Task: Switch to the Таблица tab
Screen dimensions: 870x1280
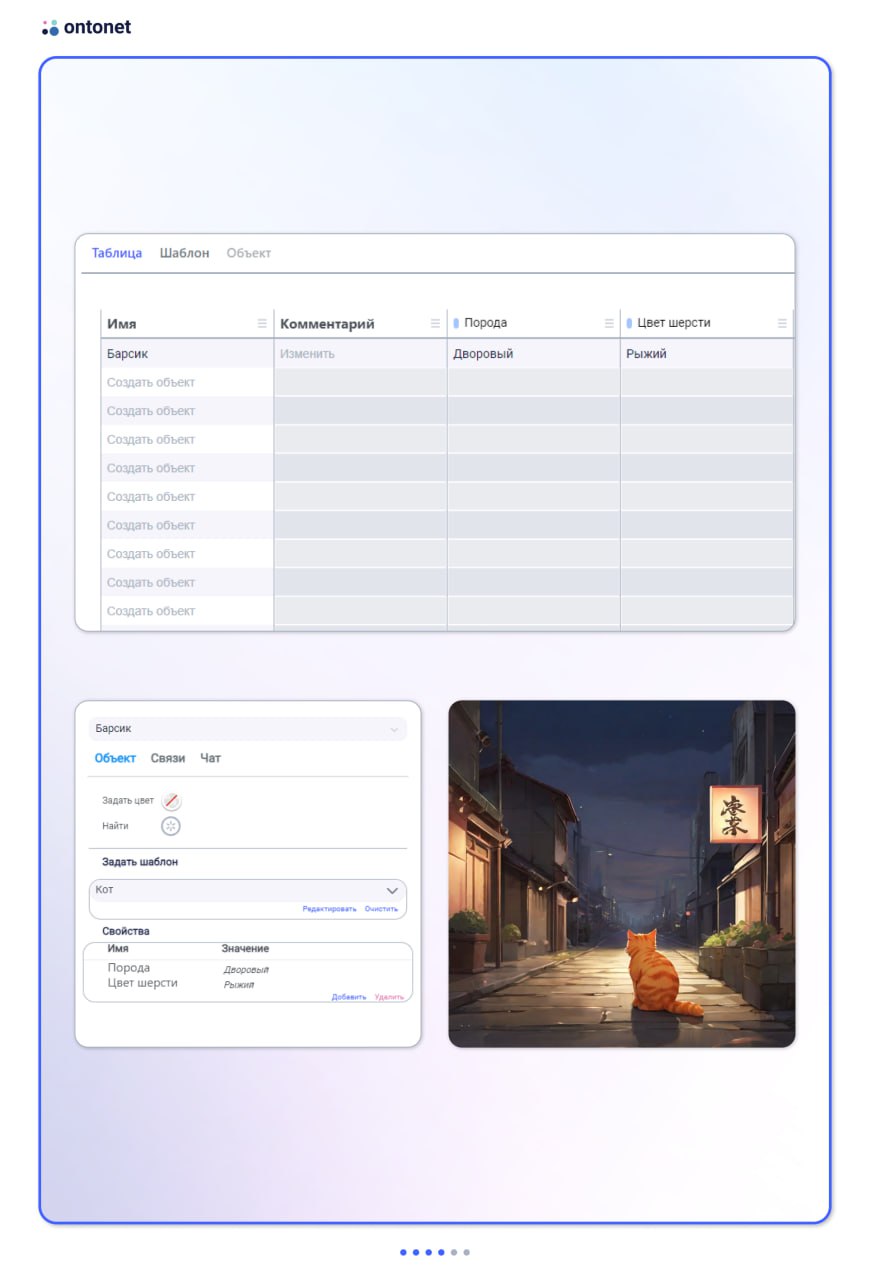Action: click(117, 253)
